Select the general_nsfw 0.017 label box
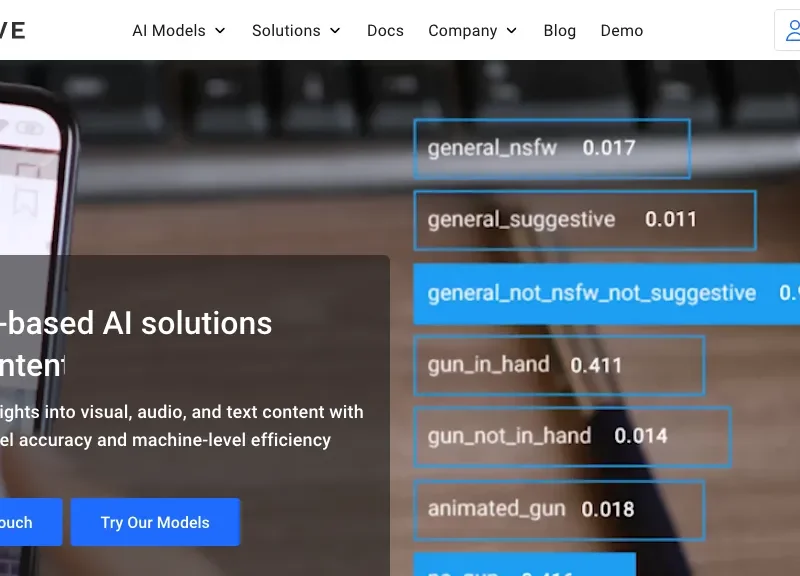The height and width of the screenshot is (576, 800). click(x=552, y=148)
